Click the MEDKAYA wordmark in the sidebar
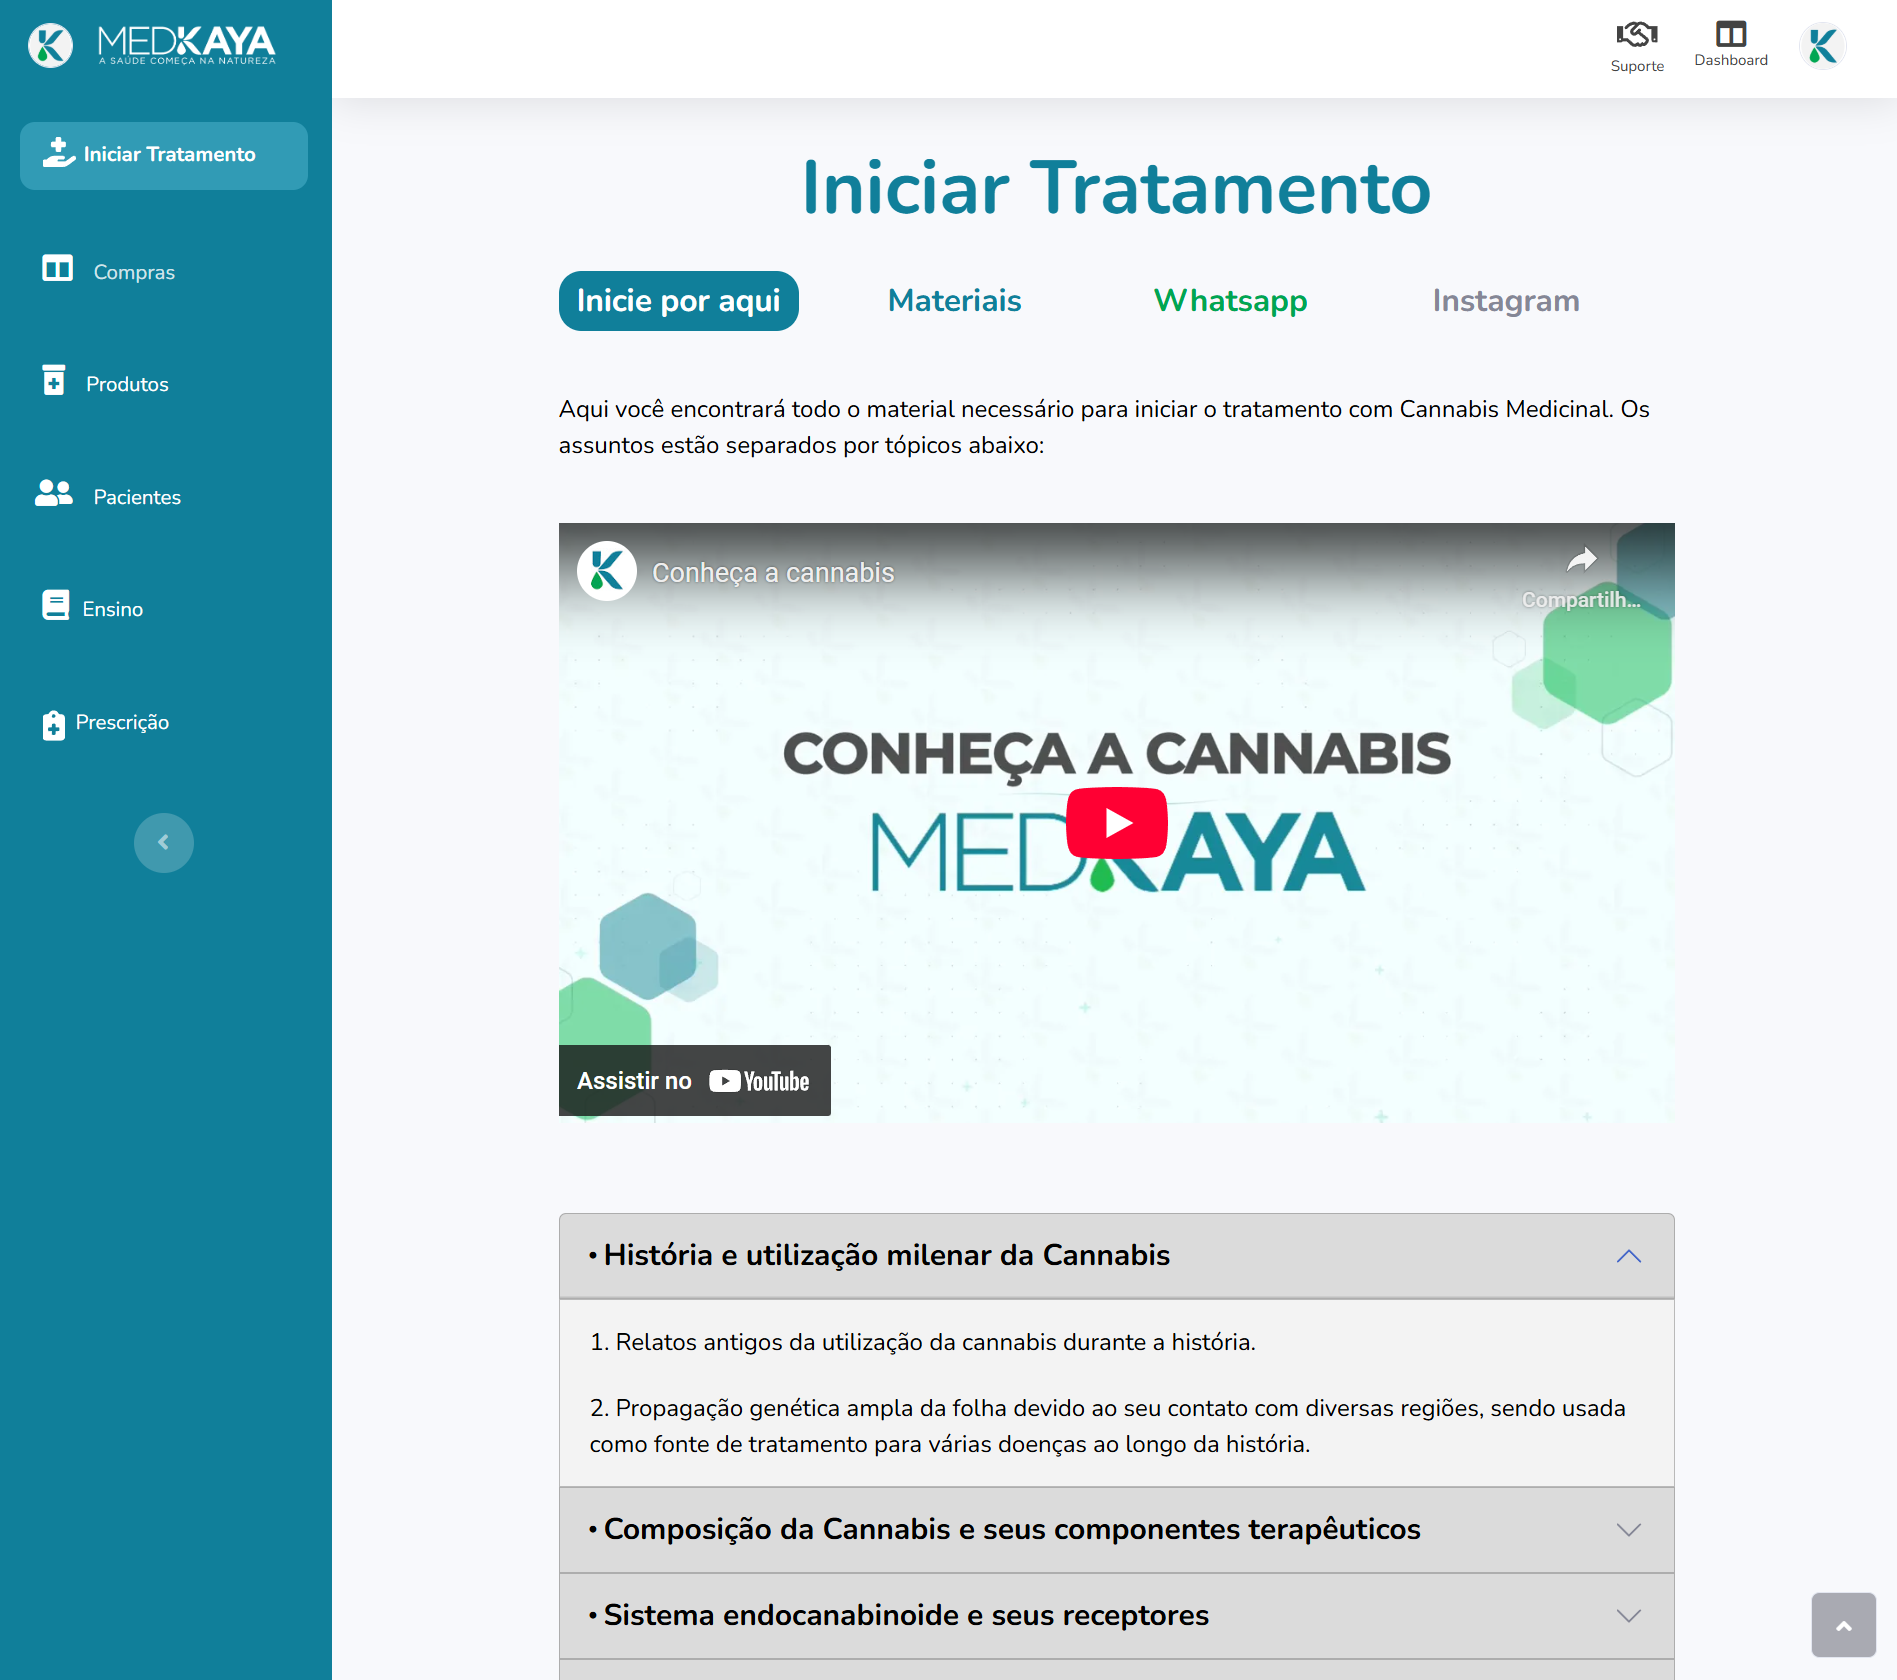Image resolution: width=1897 pixels, height=1680 pixels. click(x=186, y=44)
